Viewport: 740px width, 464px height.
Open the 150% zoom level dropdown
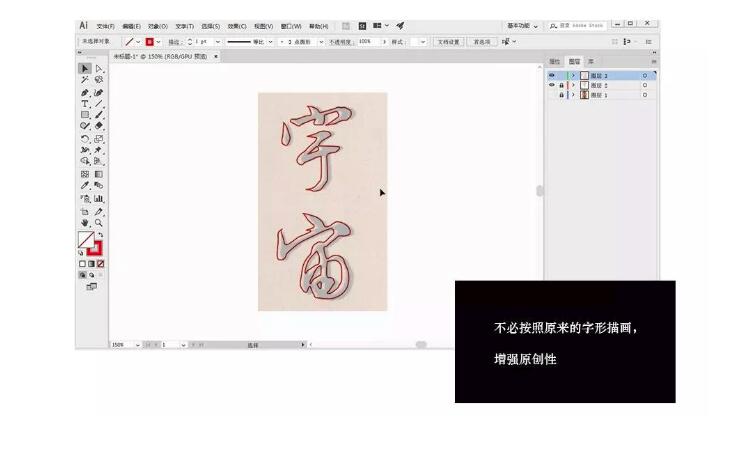[137, 345]
